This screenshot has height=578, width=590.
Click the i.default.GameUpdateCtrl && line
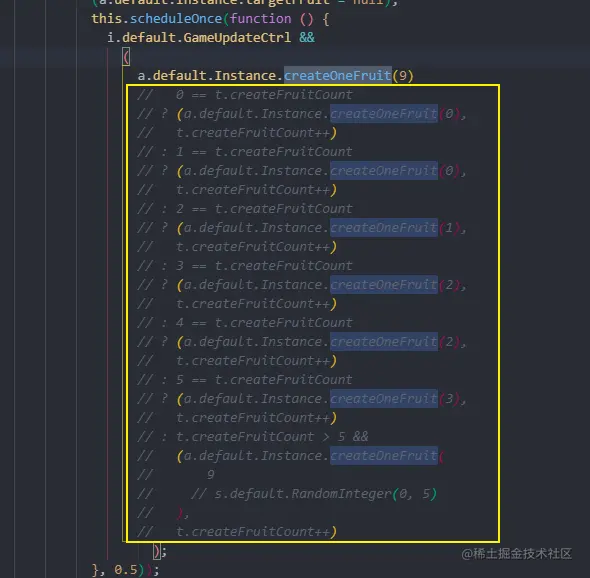(x=211, y=38)
